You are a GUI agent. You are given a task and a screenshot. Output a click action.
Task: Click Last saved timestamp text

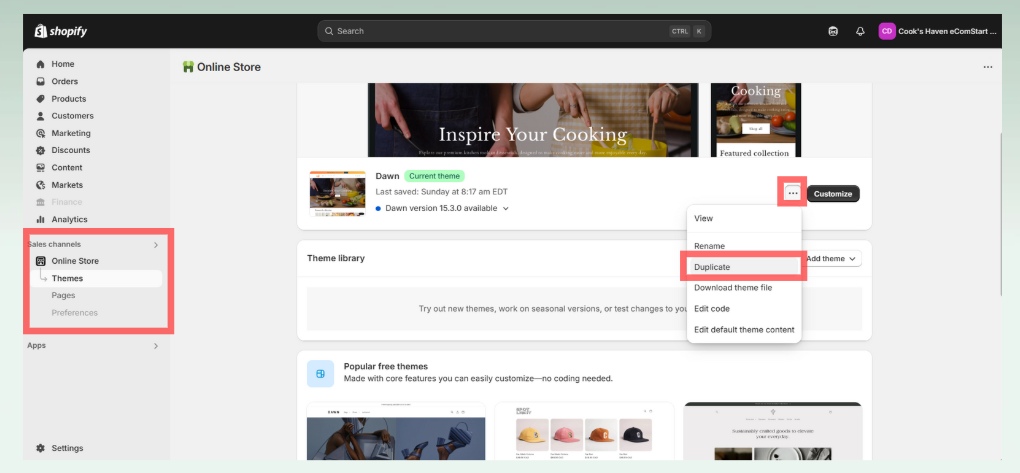point(442,192)
